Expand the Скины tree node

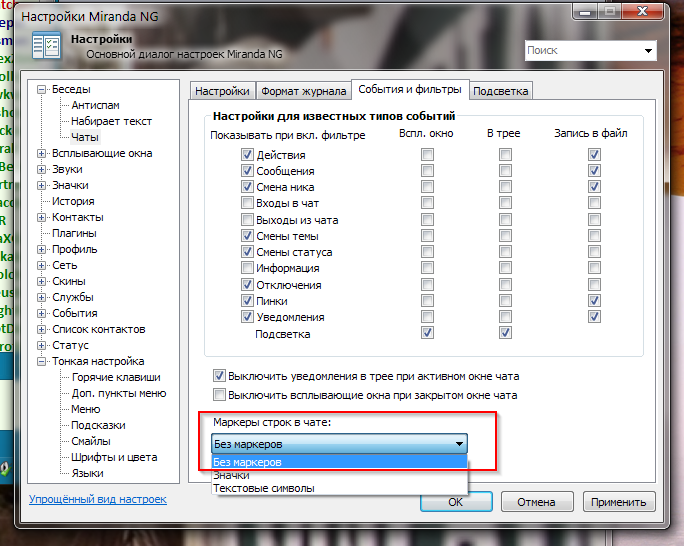[41, 281]
